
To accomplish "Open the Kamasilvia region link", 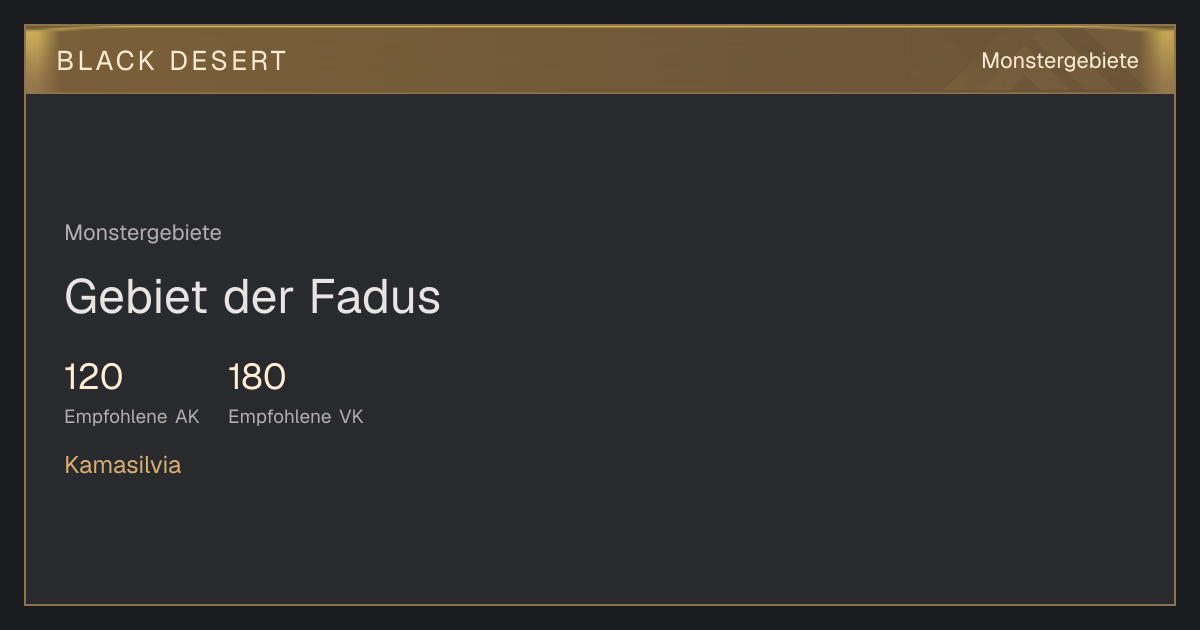I will point(123,465).
